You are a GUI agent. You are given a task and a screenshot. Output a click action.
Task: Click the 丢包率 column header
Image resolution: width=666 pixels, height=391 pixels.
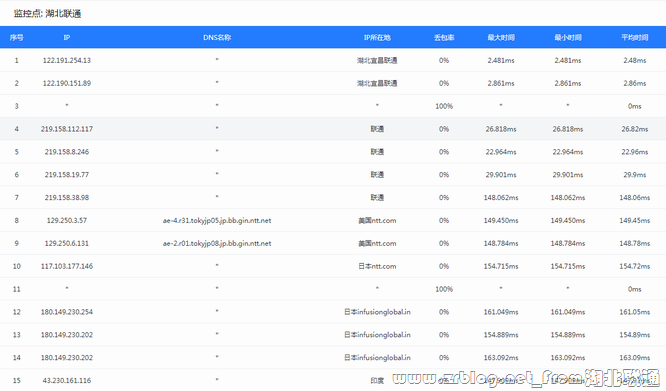[x=444, y=37]
